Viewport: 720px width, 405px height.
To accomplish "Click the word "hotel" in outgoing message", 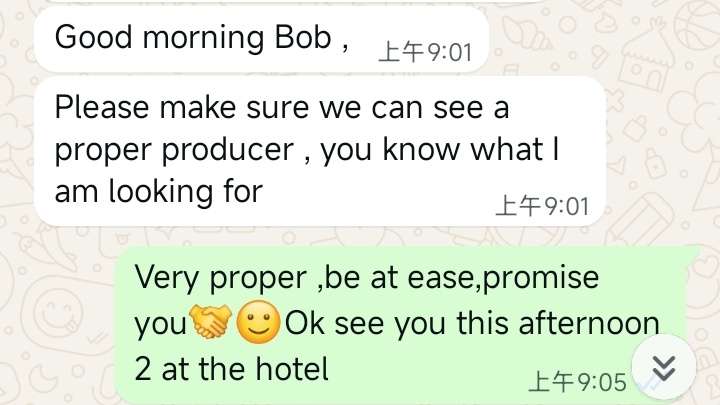I will pyautogui.click(x=292, y=369).
